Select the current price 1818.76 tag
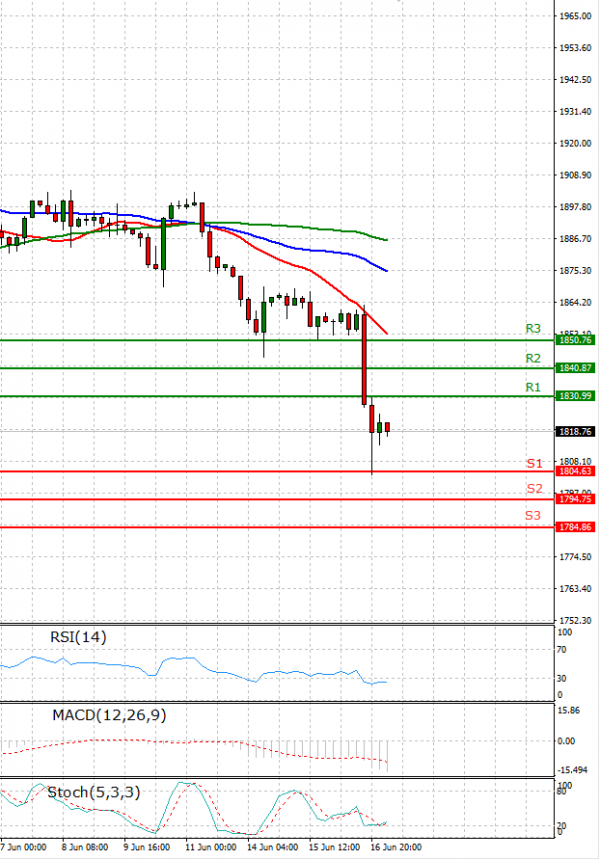600x860 pixels. 575,432
